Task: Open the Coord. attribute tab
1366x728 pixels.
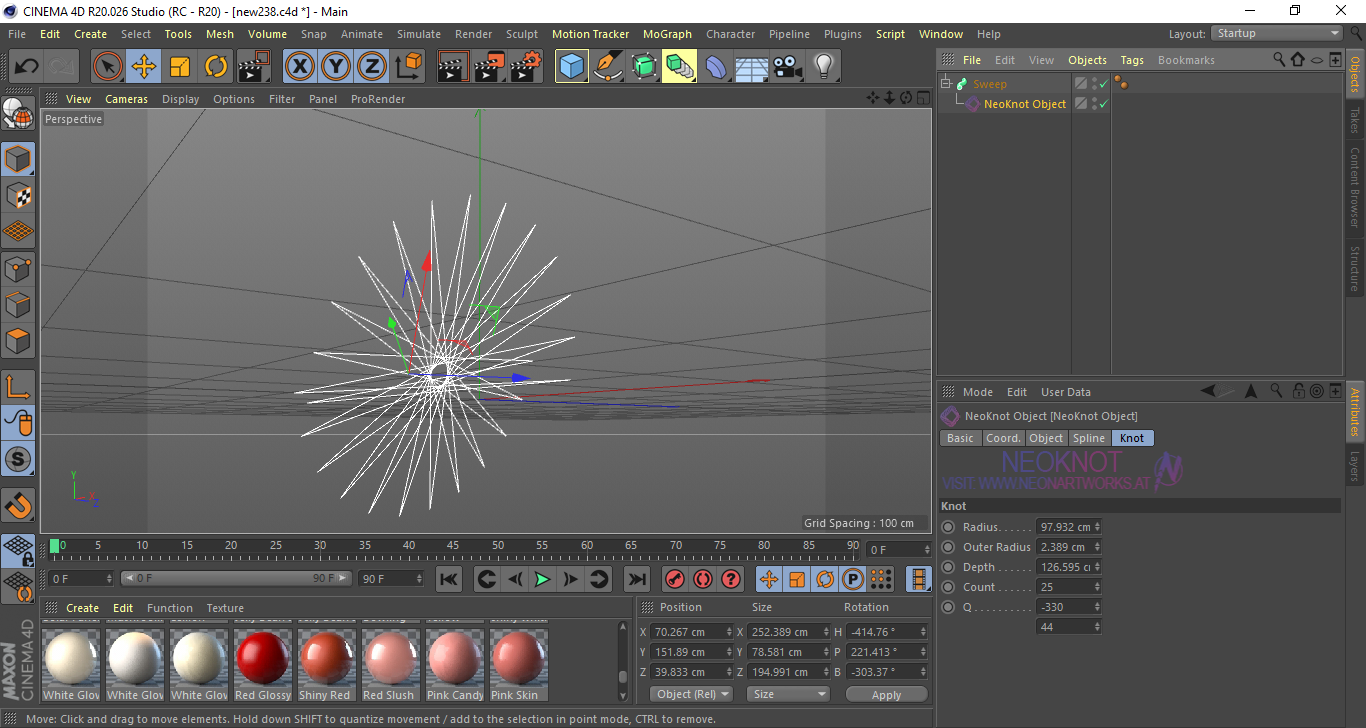Action: 1003,438
